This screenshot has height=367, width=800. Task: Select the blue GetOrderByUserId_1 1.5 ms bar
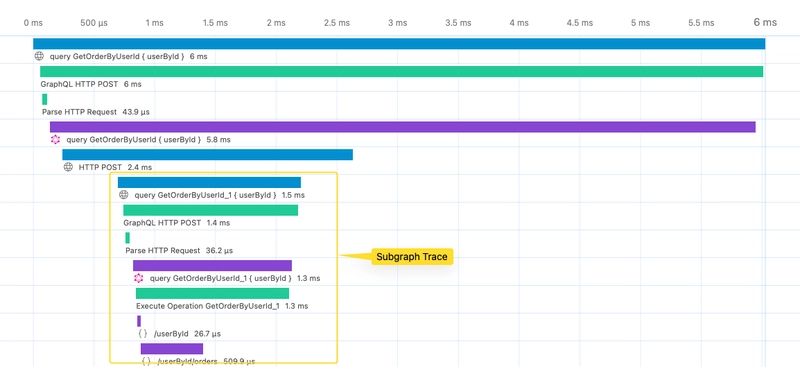(x=209, y=182)
